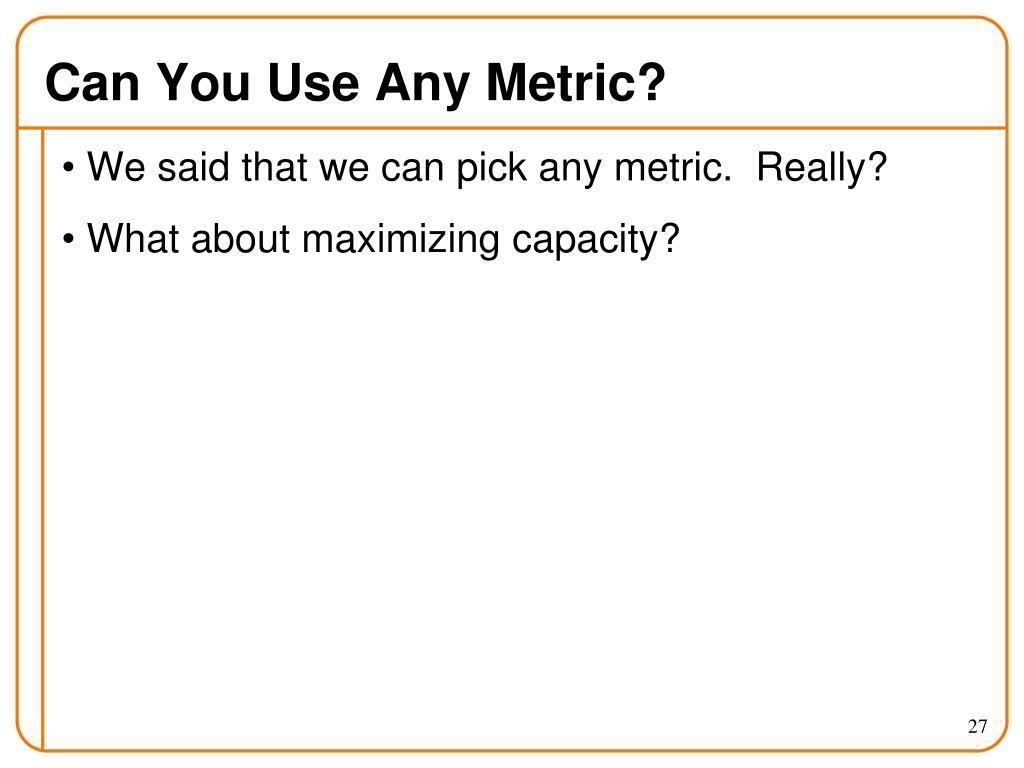Click the word 'Metric?' in the title
The width and height of the screenshot is (1024, 768).
pyautogui.click(x=576, y=82)
